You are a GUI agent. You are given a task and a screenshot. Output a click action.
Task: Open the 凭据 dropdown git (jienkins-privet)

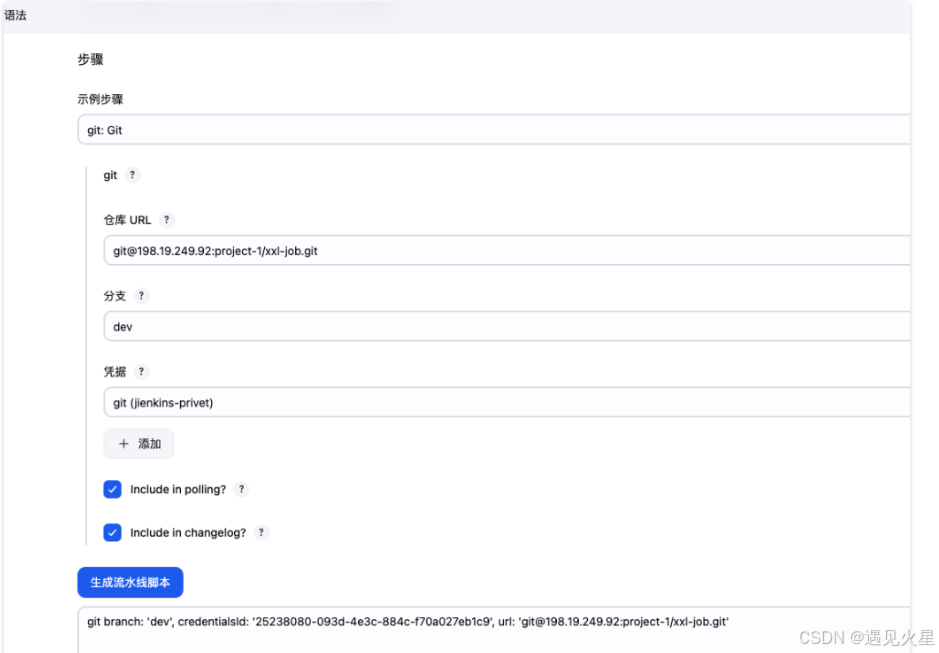coord(507,402)
